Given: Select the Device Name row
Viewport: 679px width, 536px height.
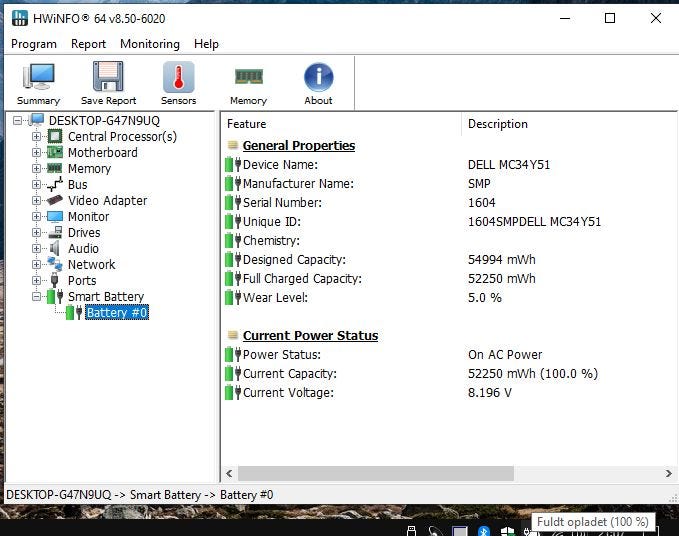Looking at the screenshot, I should (x=449, y=165).
